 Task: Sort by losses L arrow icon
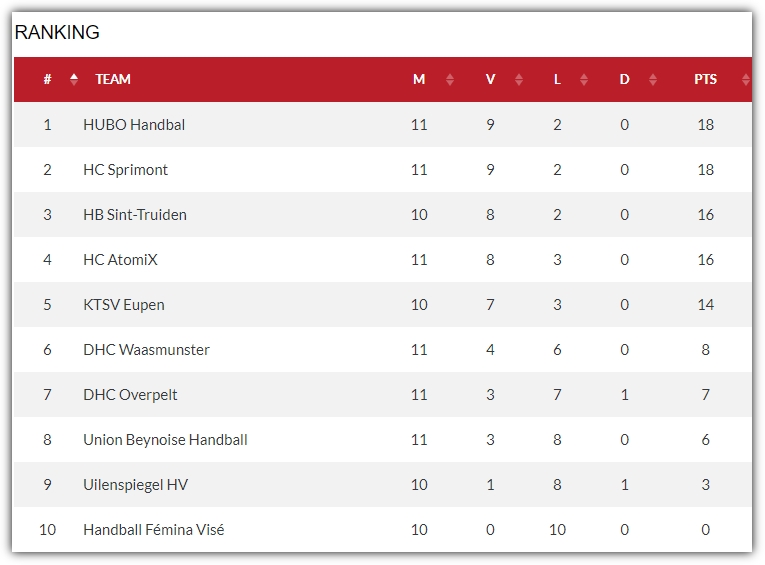(584, 80)
